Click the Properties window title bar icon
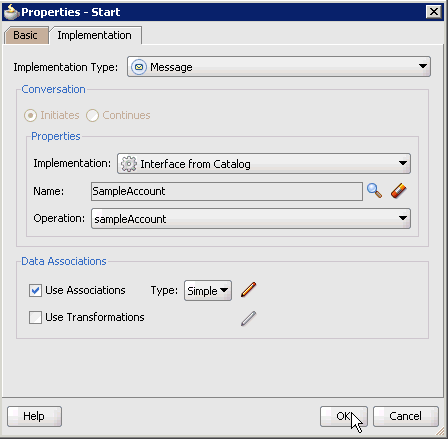448x439 pixels. (x=11, y=12)
